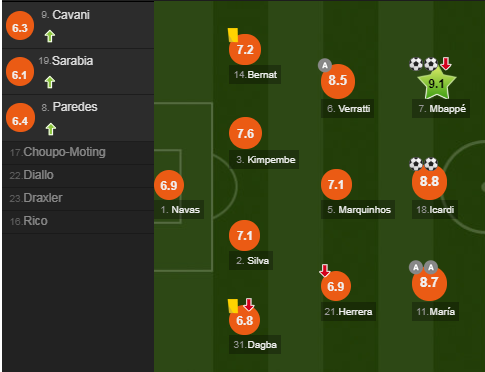Click Mbappé's green star 9.1 rating
Viewport: 485px width, 372px height.
437,83
